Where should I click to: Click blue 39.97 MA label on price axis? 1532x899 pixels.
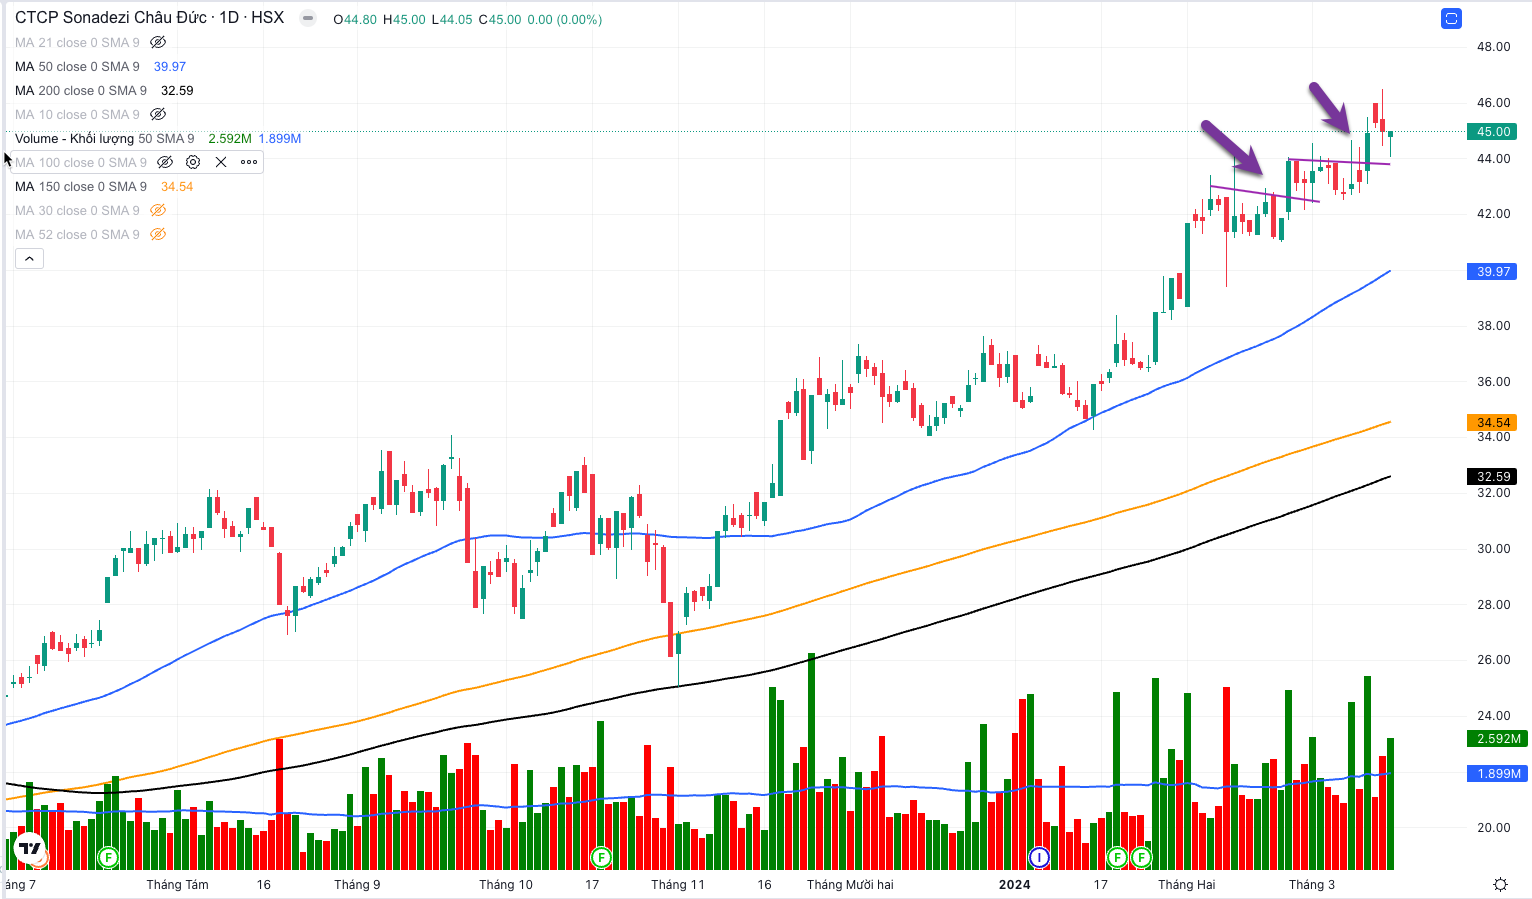pyautogui.click(x=1493, y=271)
